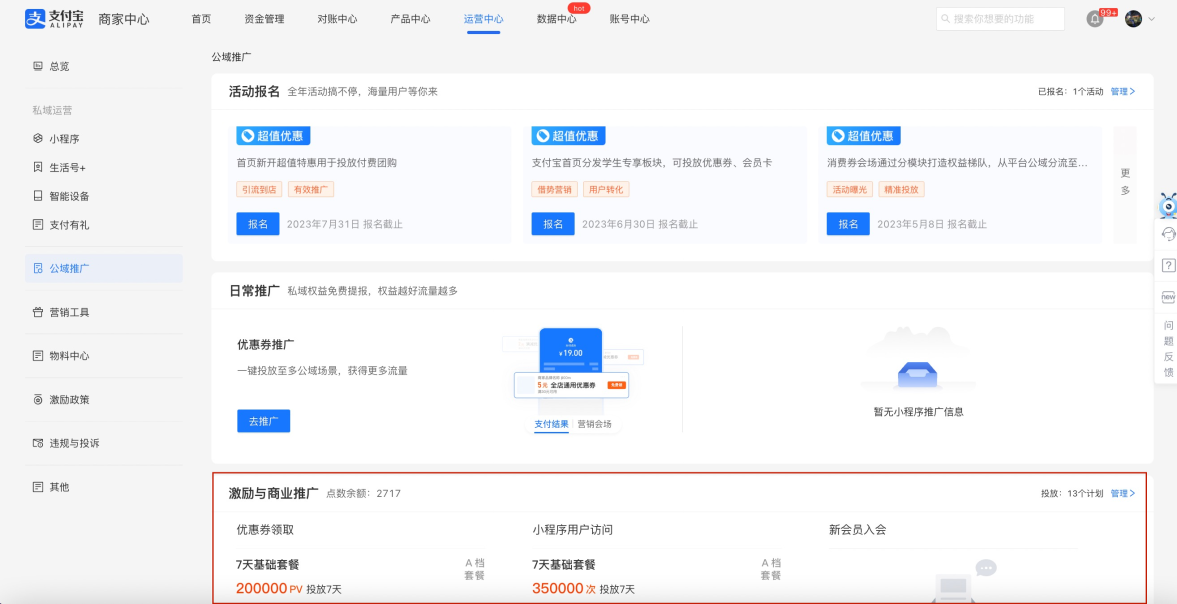Choose the 智能设备 sidebar icon
The height and width of the screenshot is (604, 1177).
pos(38,196)
